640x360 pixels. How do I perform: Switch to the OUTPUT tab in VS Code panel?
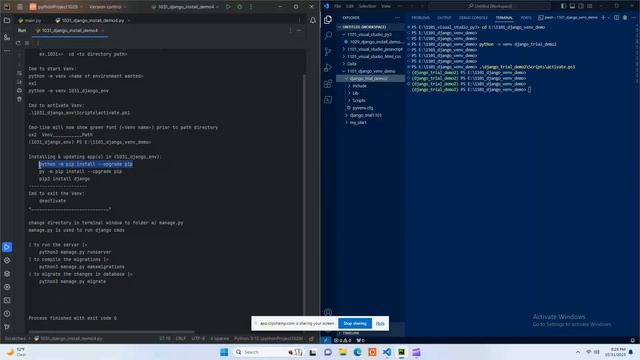(x=444, y=18)
